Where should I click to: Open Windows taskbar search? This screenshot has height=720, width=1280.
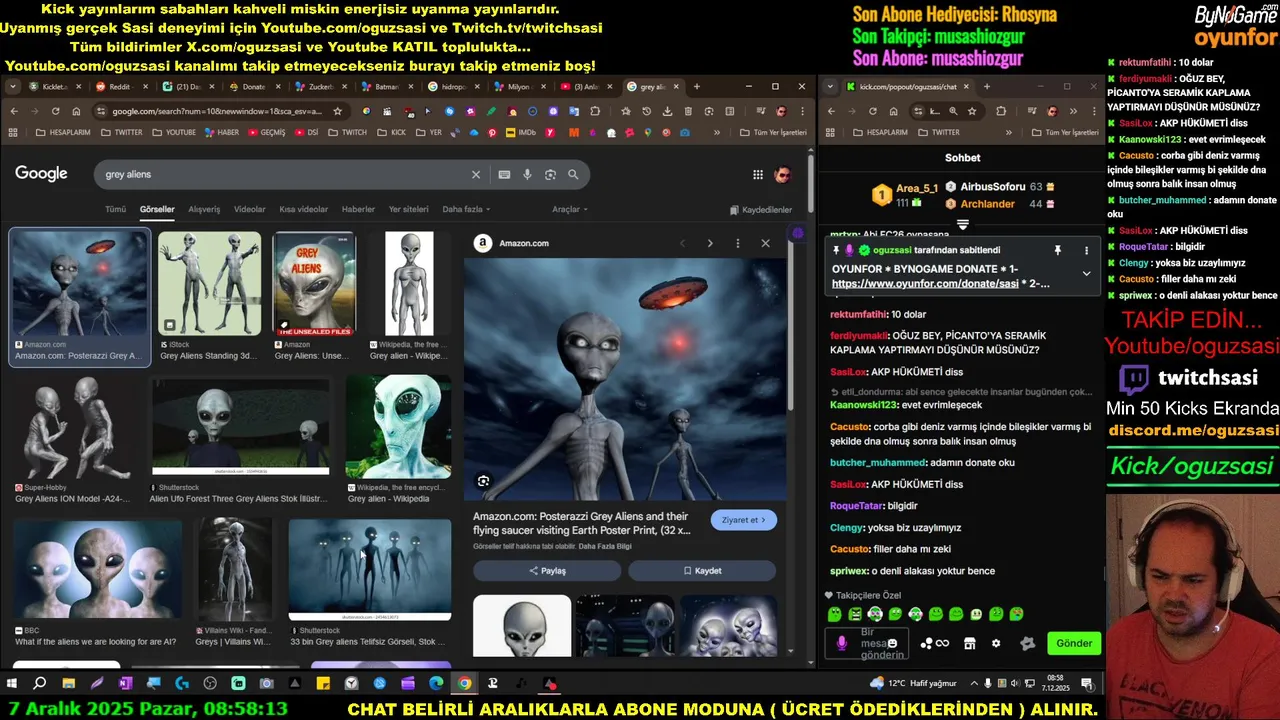coord(40,684)
